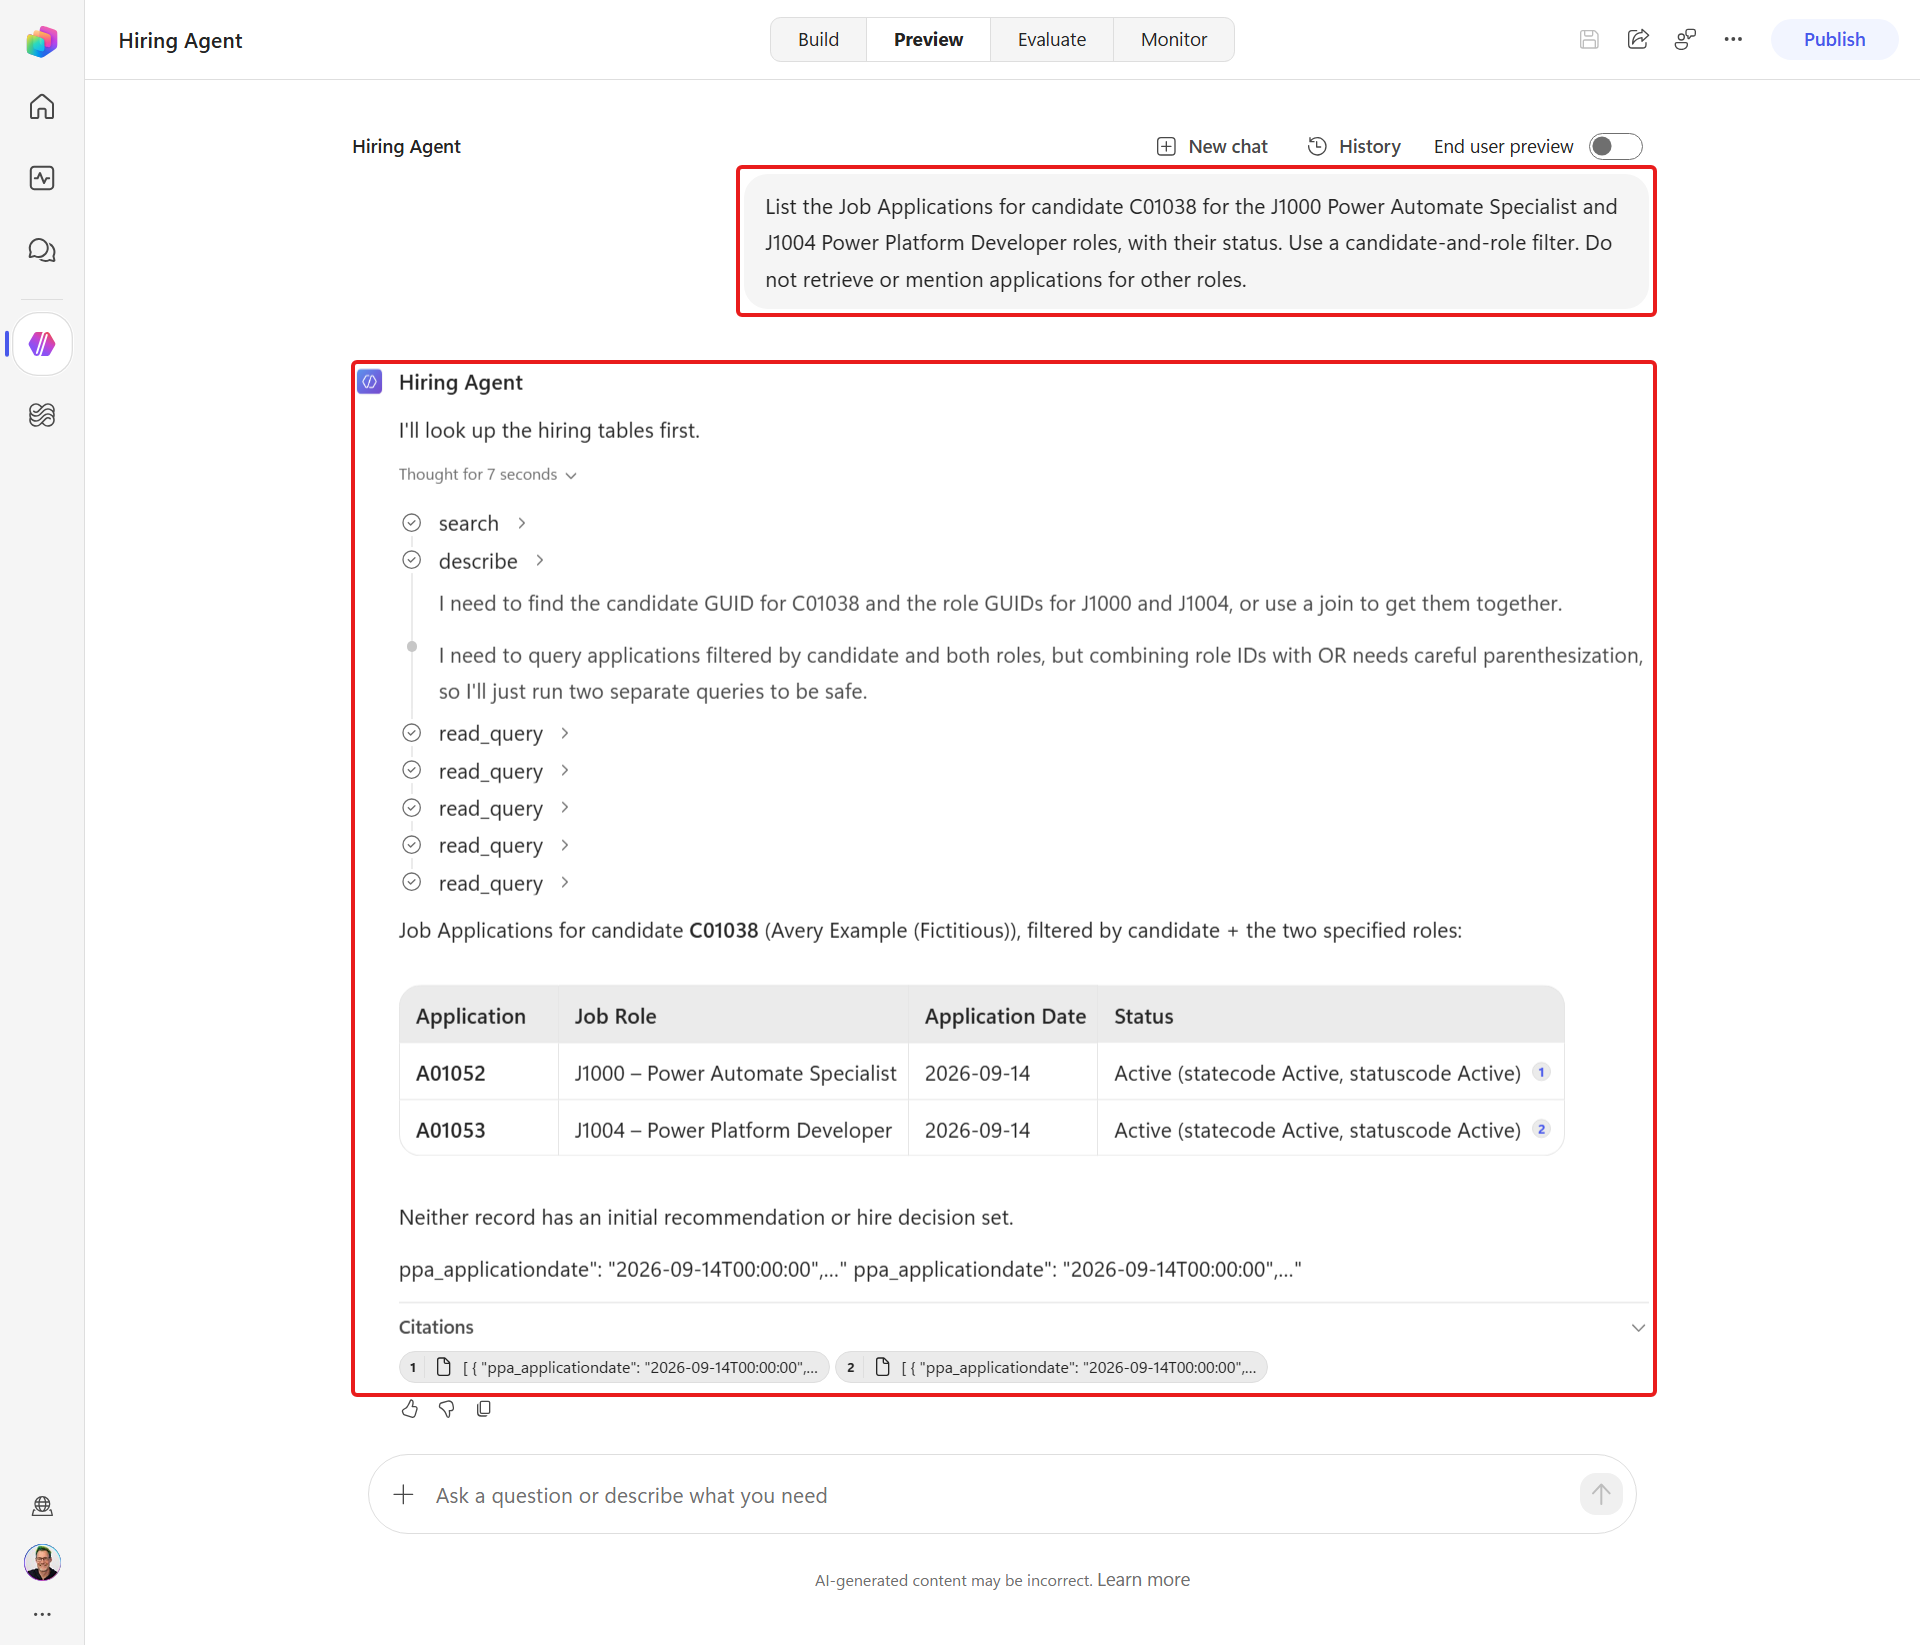1920x1645 pixels.
Task: Open citation chip 1 source
Action: 614,1367
